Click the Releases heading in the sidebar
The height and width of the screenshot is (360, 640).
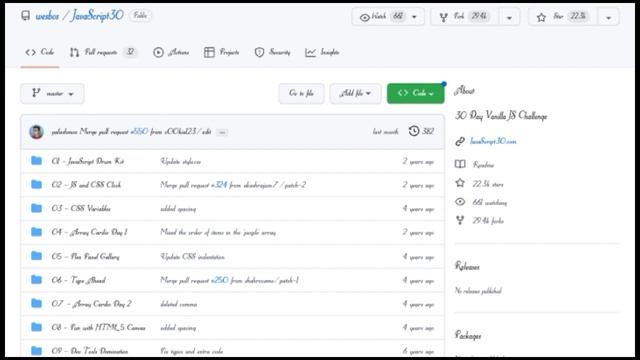(467, 267)
